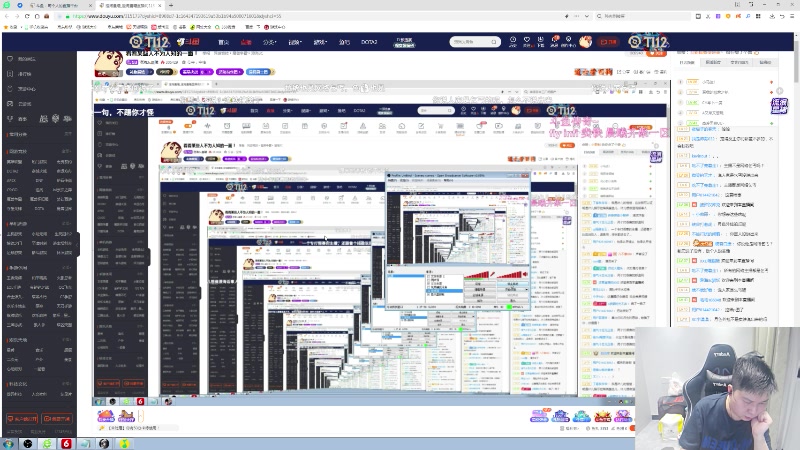Viewport: 800px width, 450px height.
Task: Click the webcam overlay of the streamer
Action: 717,388
